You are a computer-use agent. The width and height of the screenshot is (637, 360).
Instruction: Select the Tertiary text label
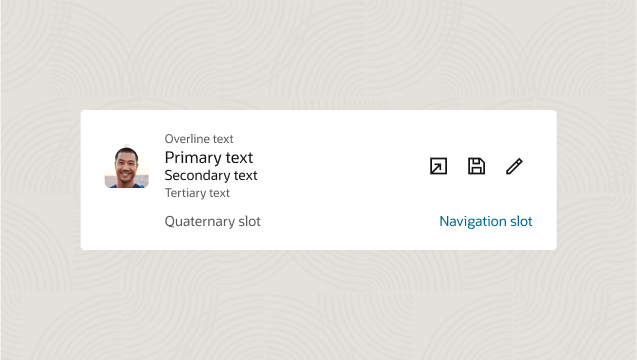pyautogui.click(x=197, y=193)
